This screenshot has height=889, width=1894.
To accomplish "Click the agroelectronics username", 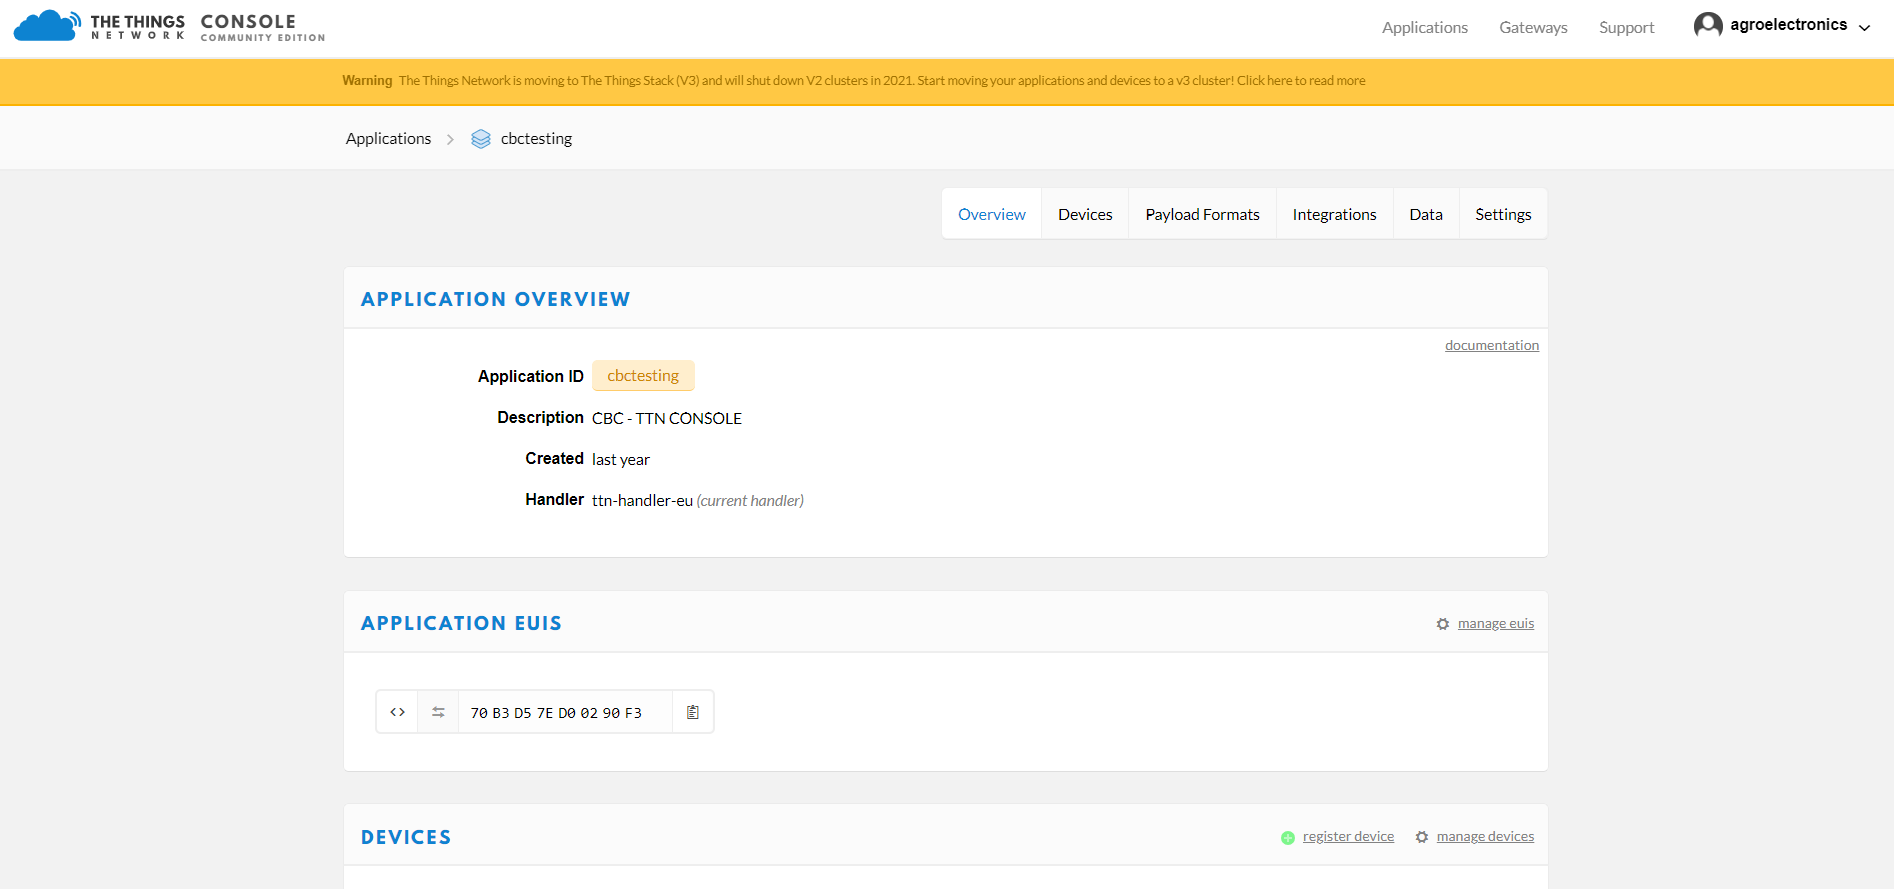I will (x=1788, y=25).
